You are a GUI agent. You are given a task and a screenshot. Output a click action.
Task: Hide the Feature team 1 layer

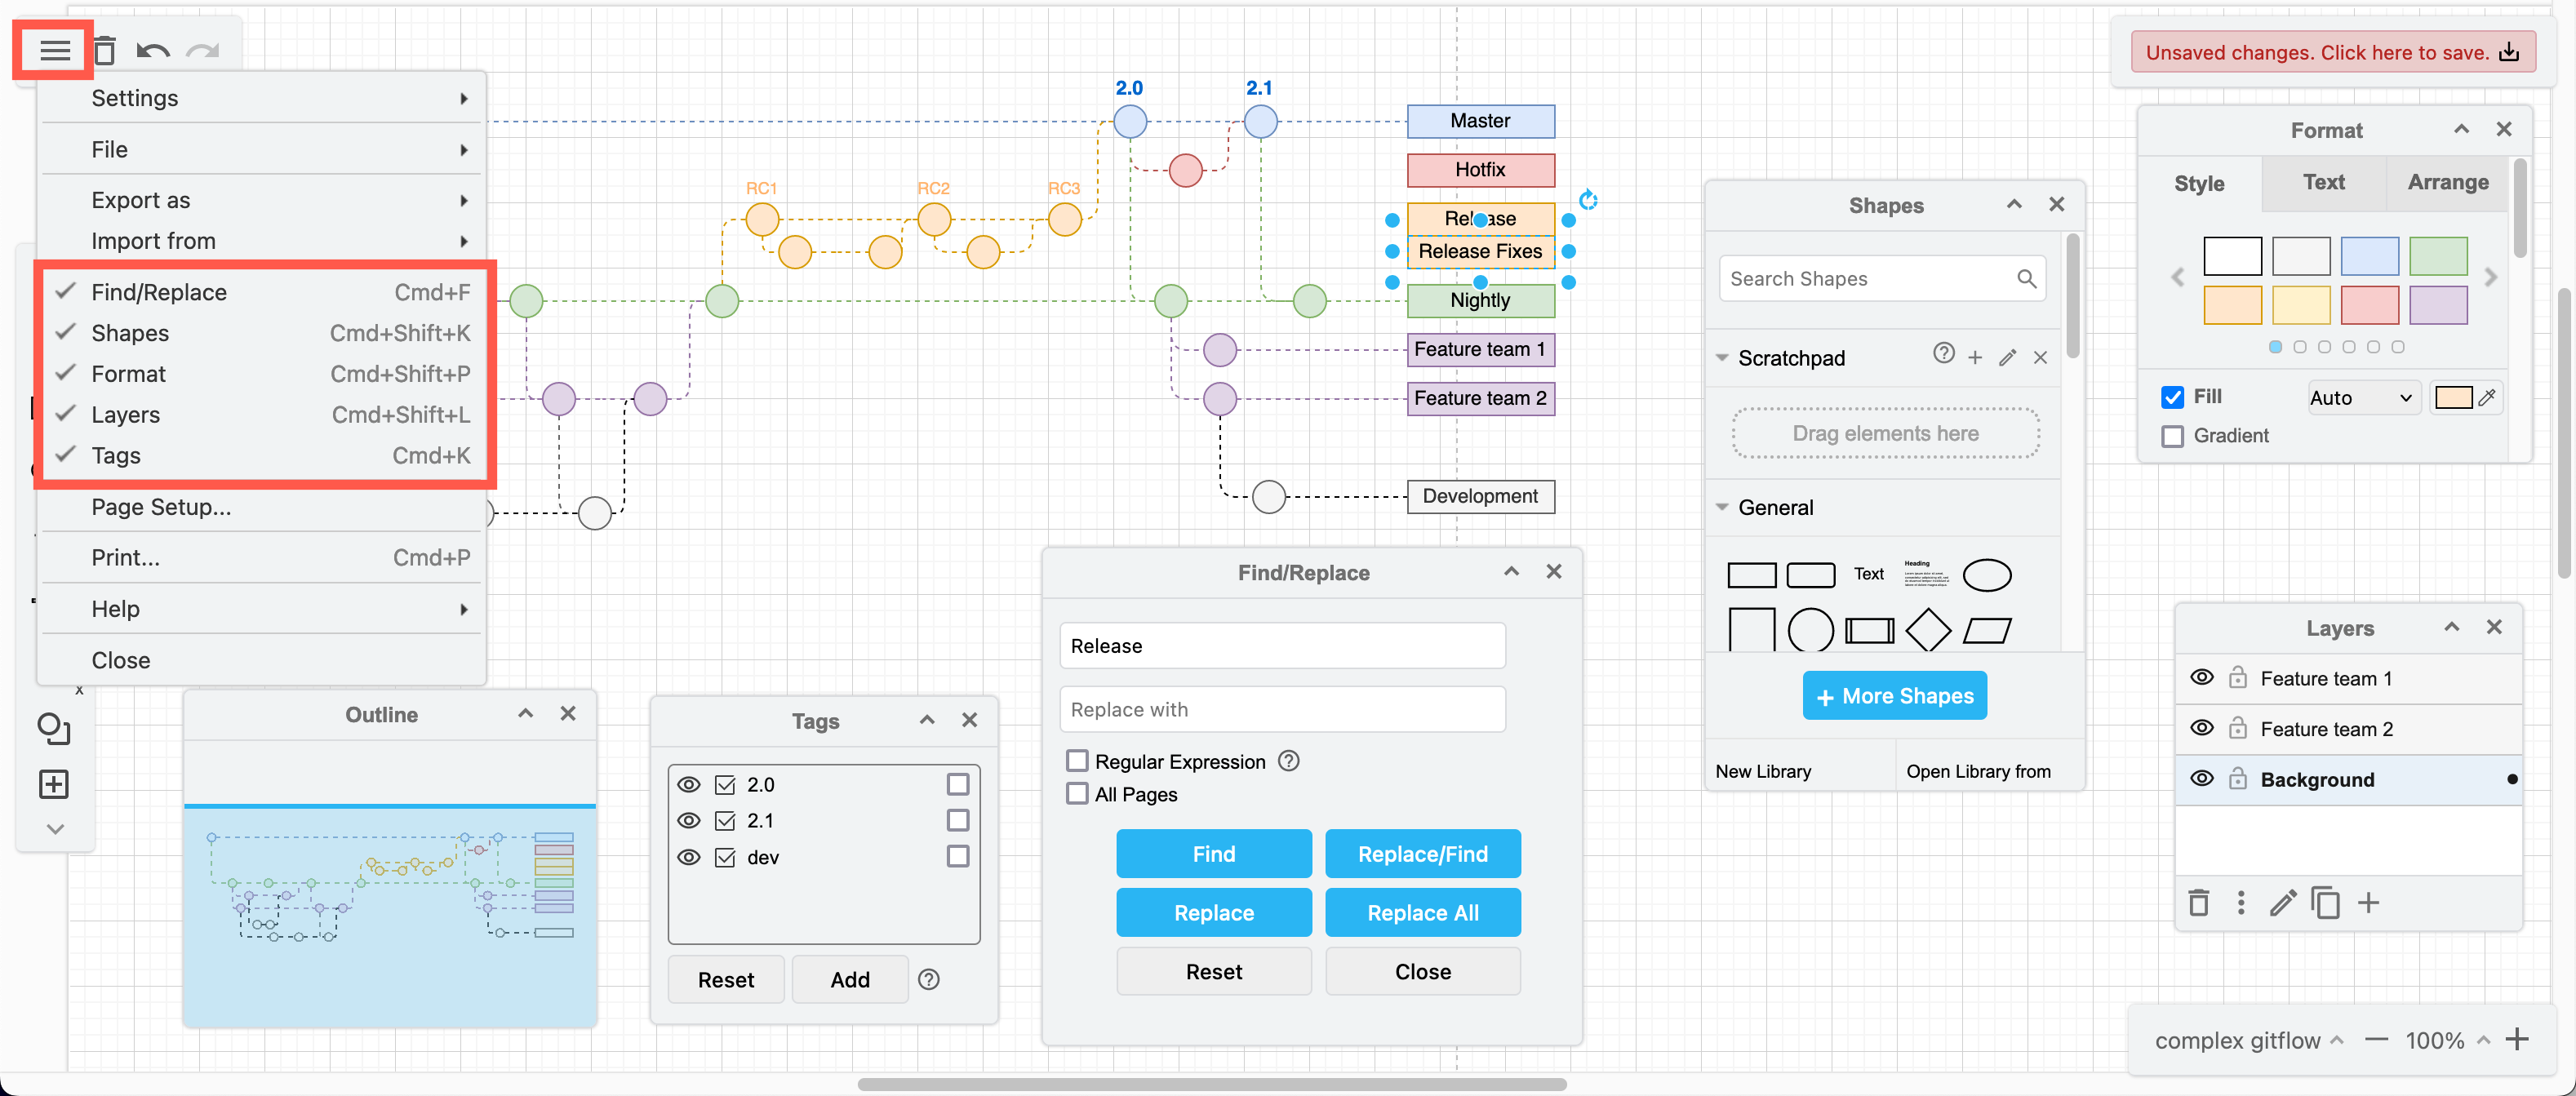[2203, 677]
